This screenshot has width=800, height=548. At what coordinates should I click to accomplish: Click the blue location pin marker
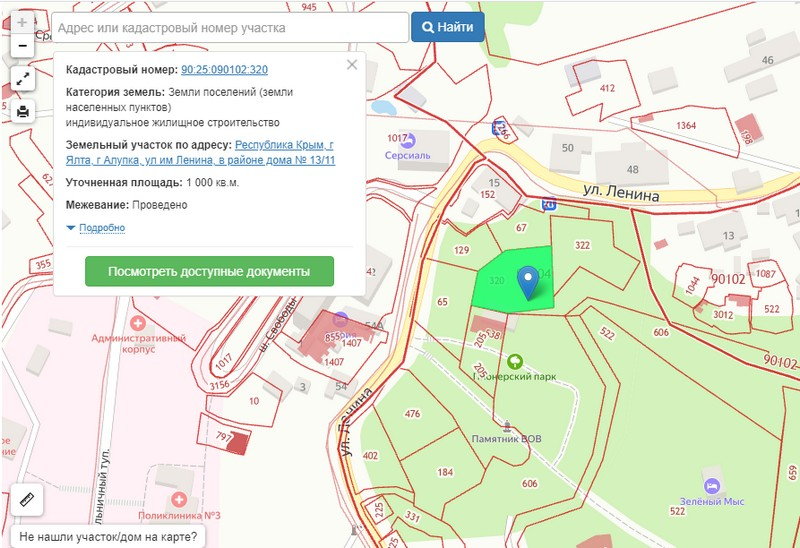pos(528,282)
